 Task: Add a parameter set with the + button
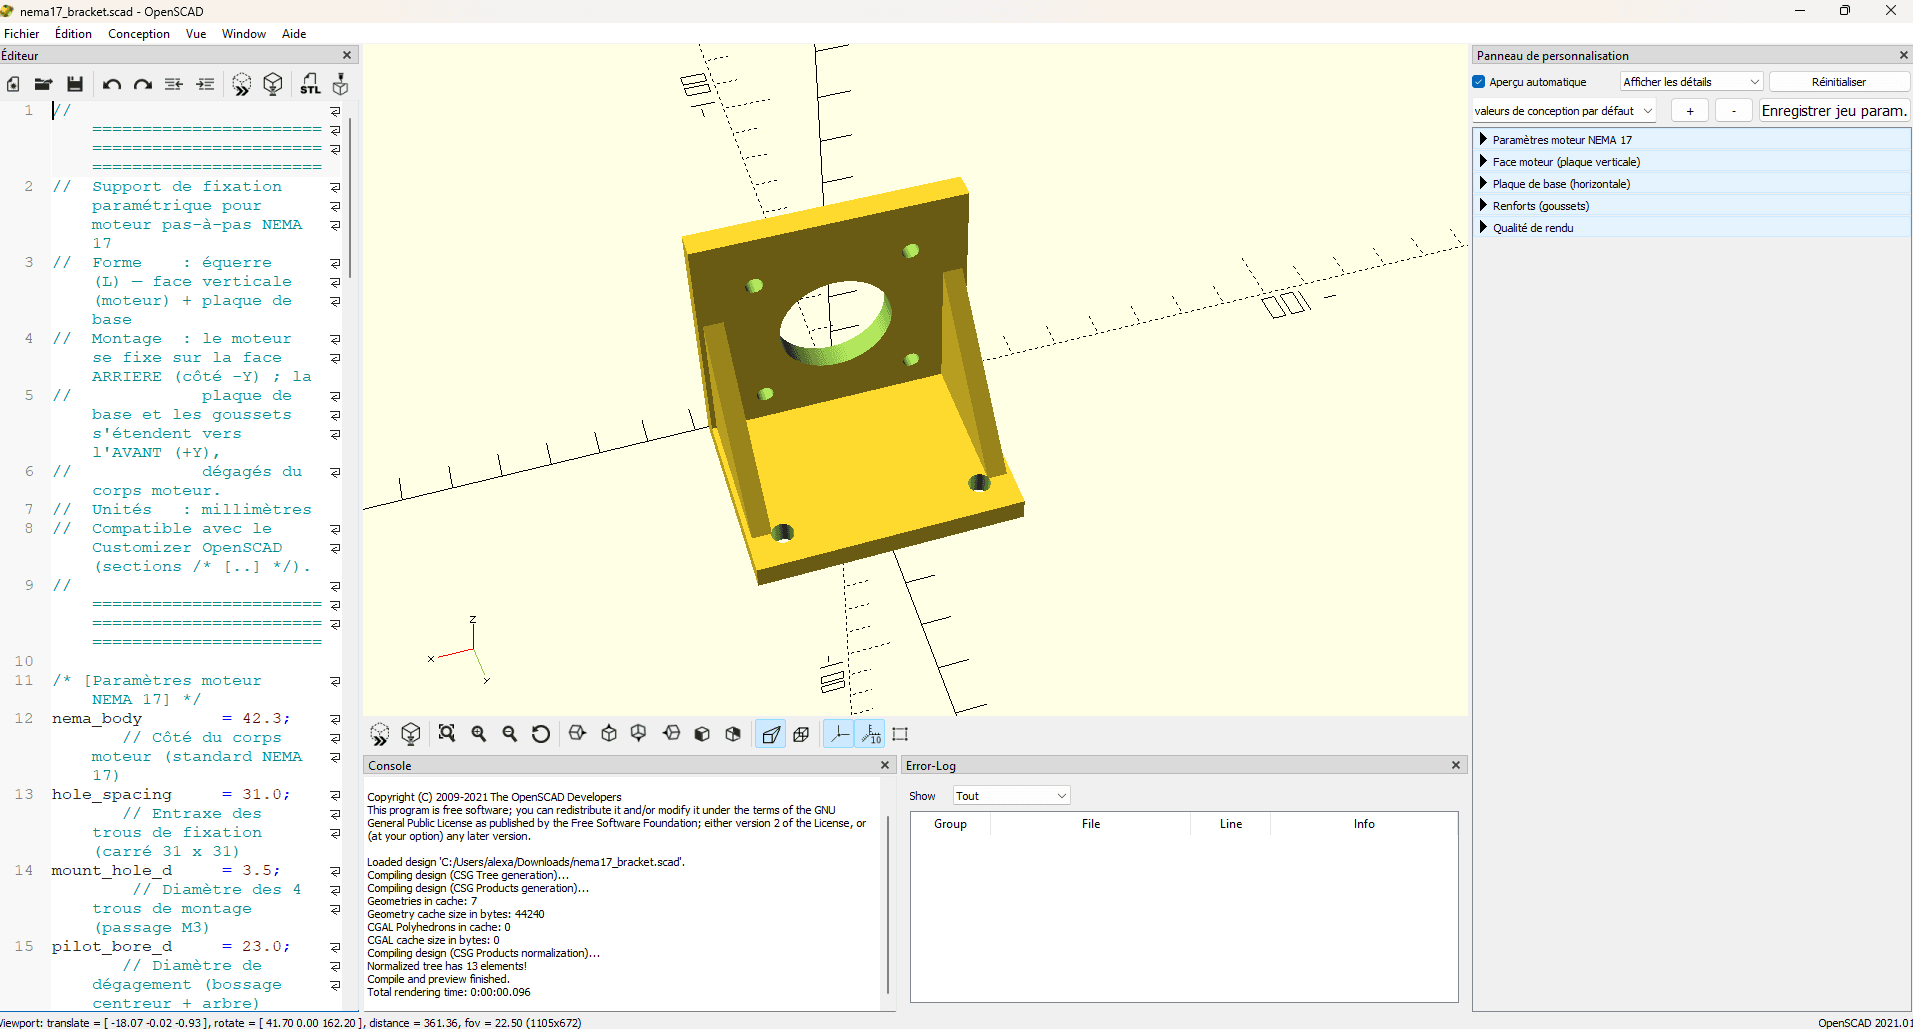click(1690, 111)
